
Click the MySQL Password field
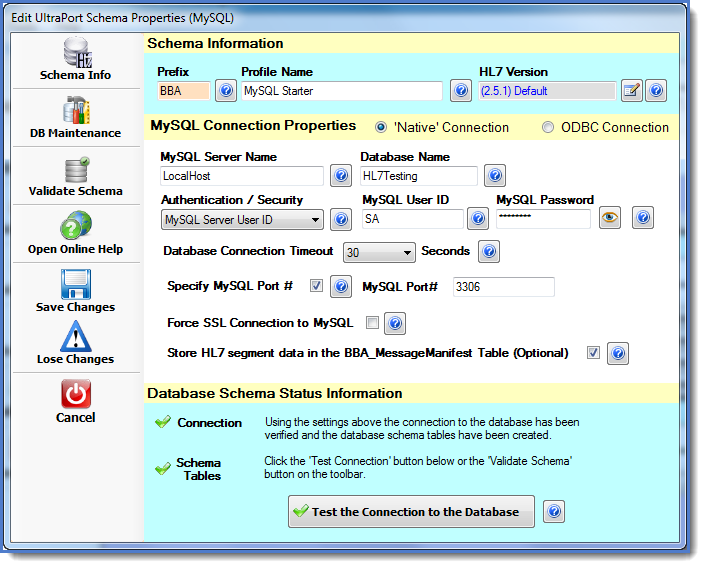[543, 219]
